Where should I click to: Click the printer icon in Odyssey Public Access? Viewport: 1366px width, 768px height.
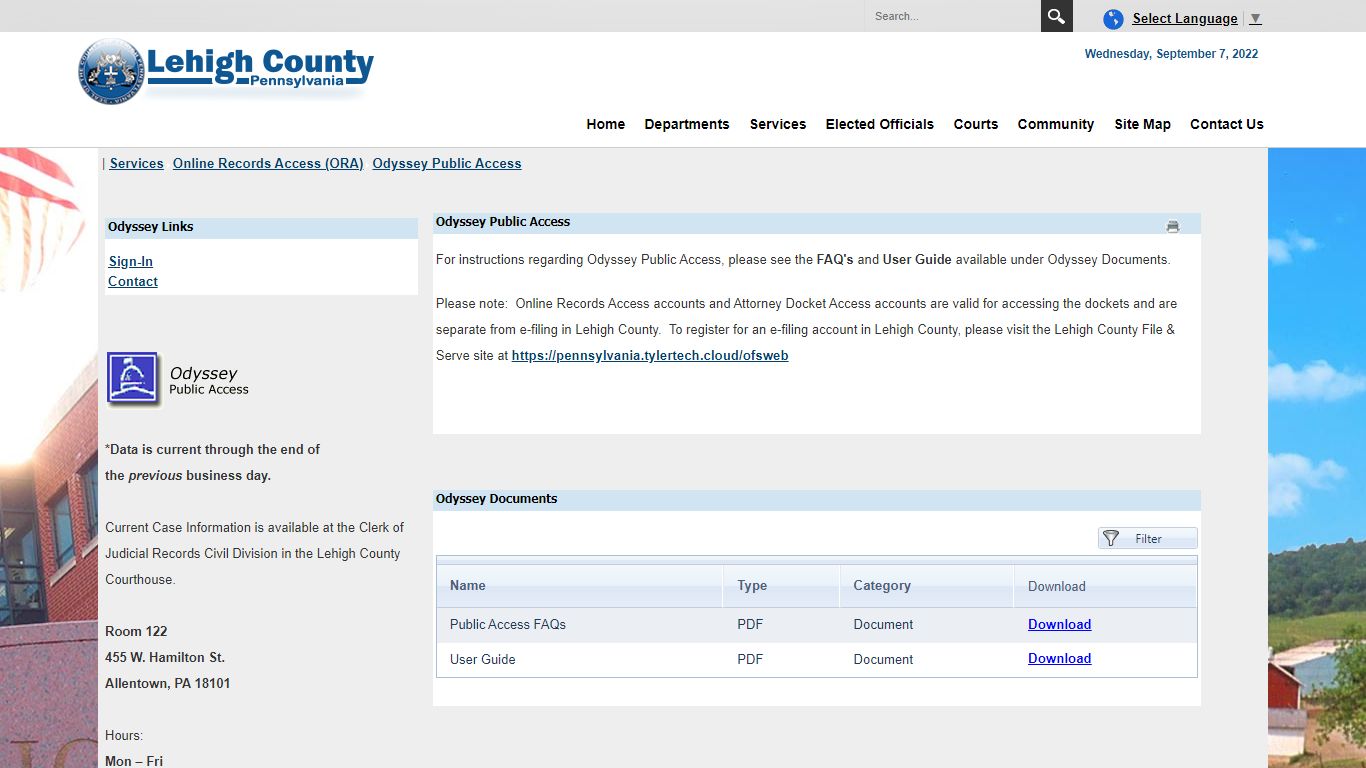point(1172,227)
